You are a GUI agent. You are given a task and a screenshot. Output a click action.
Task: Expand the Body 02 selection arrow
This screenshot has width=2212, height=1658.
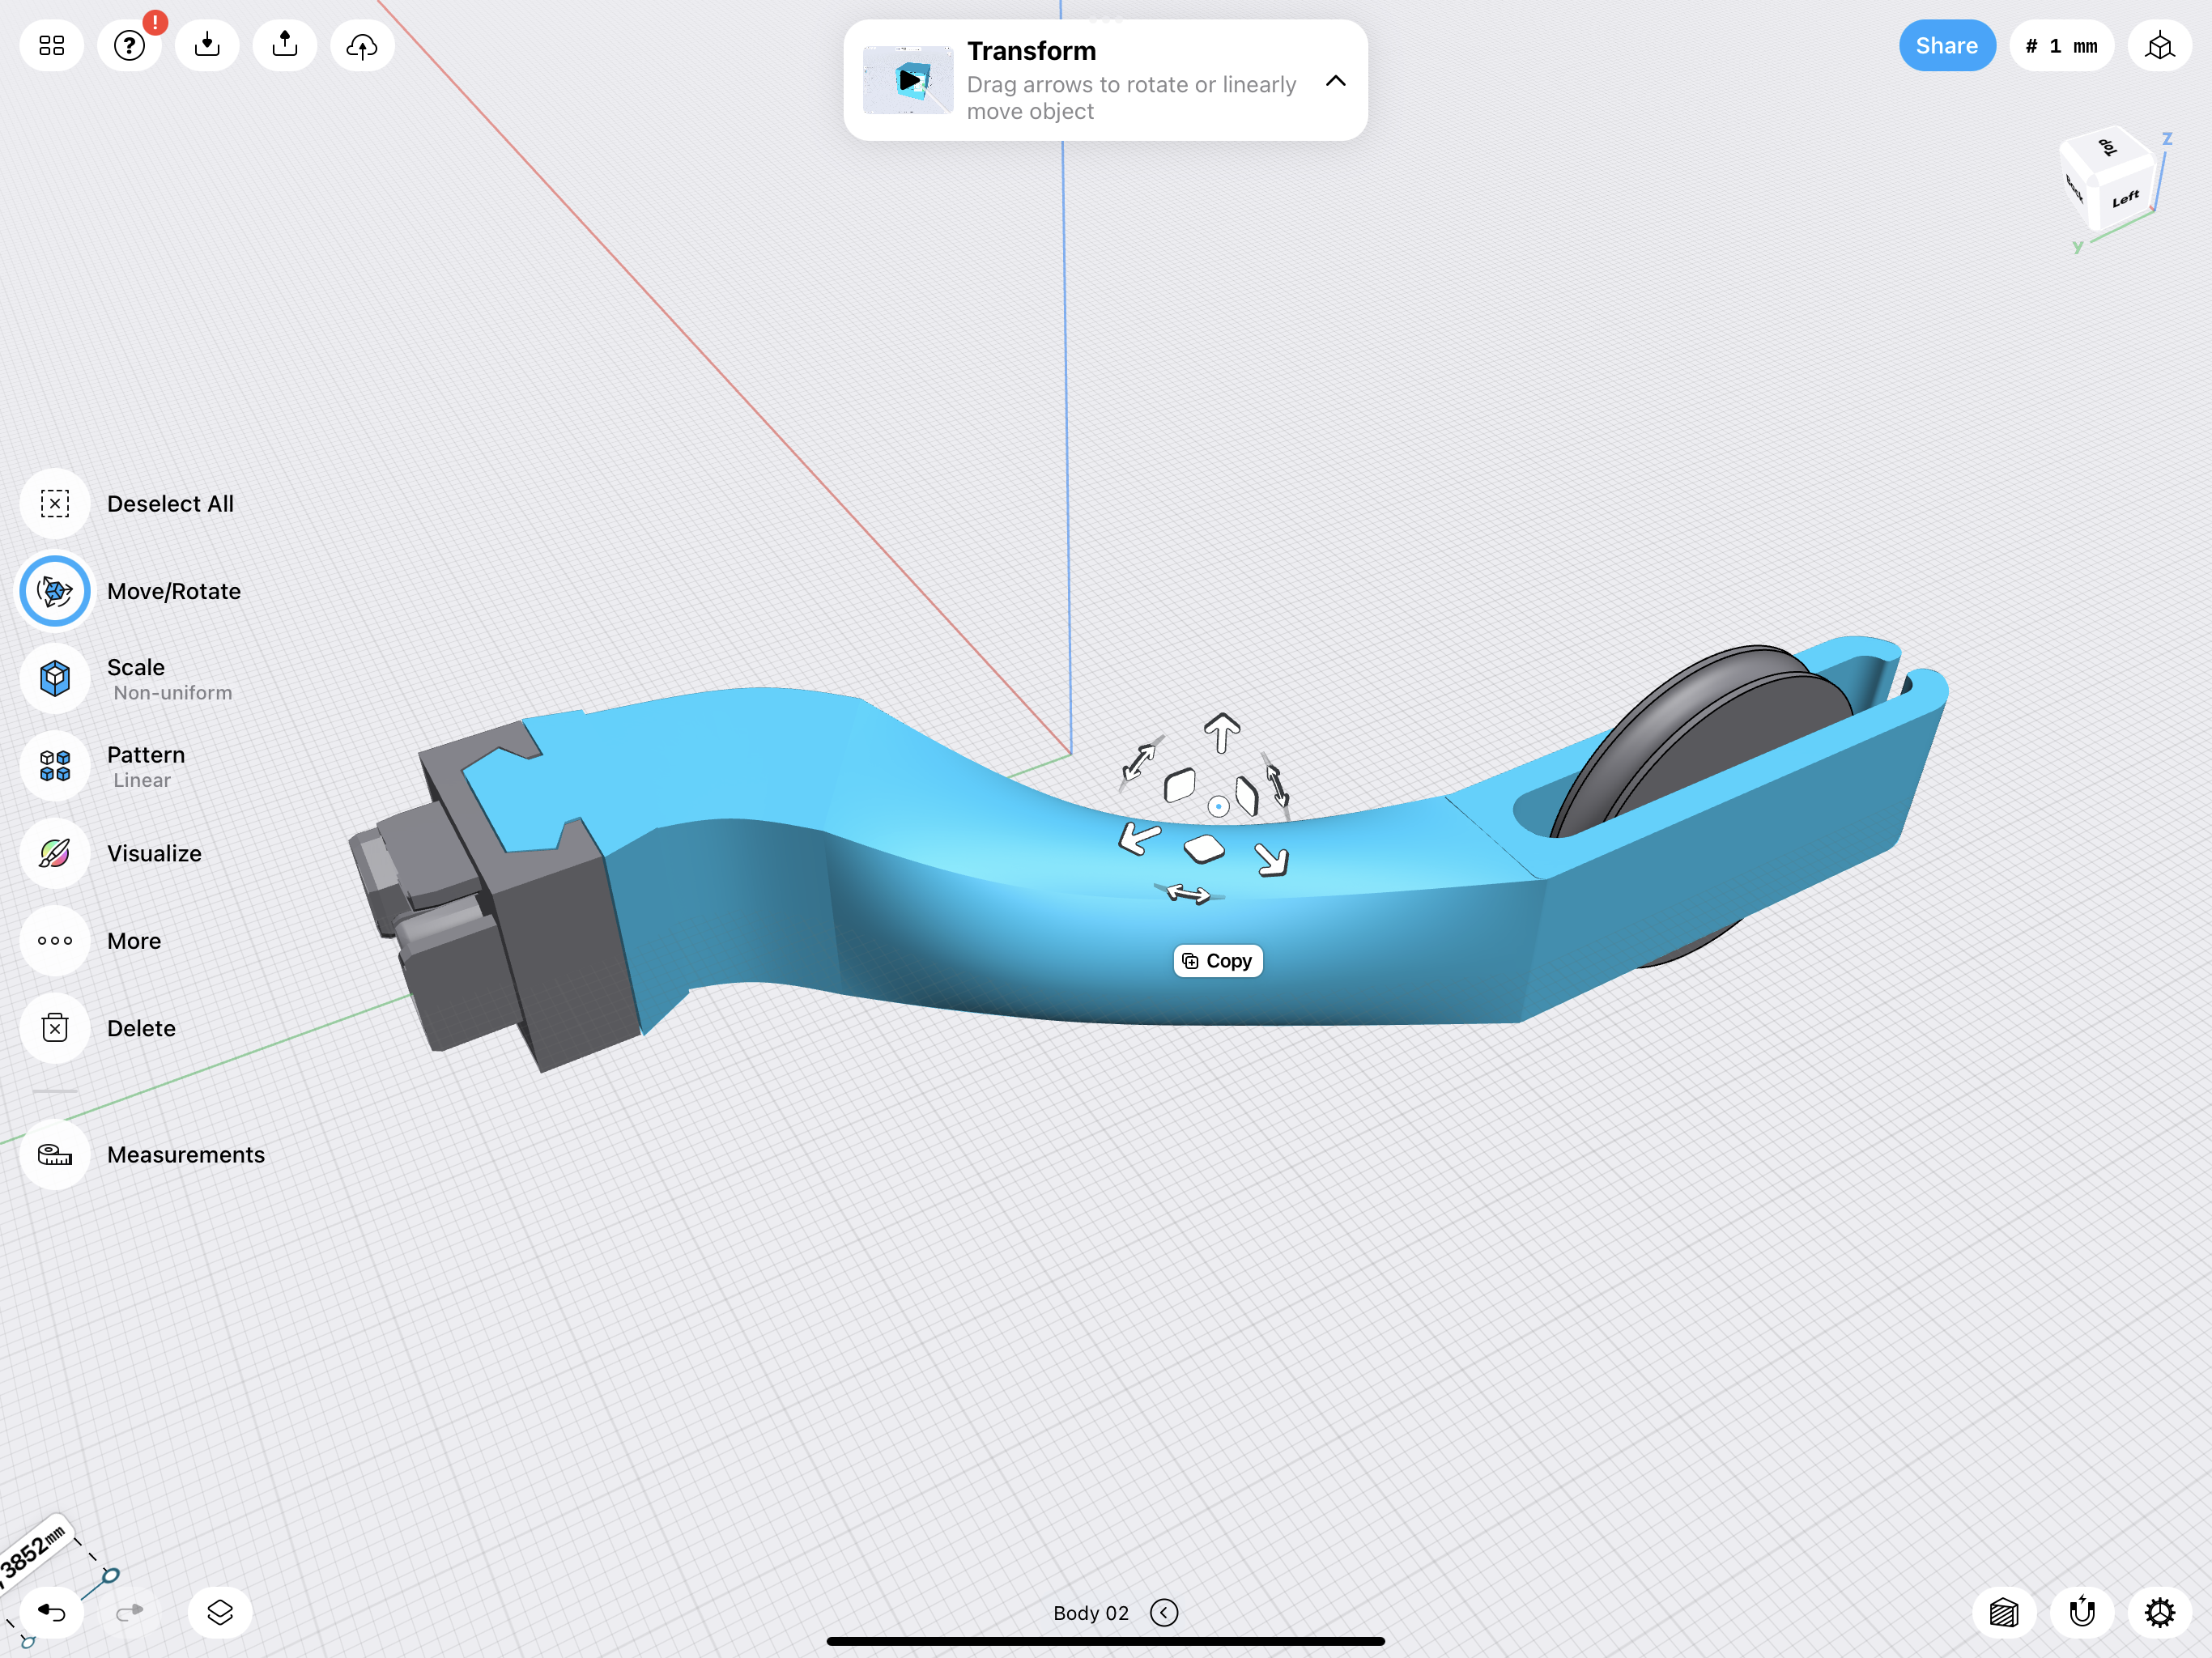pyautogui.click(x=1164, y=1612)
